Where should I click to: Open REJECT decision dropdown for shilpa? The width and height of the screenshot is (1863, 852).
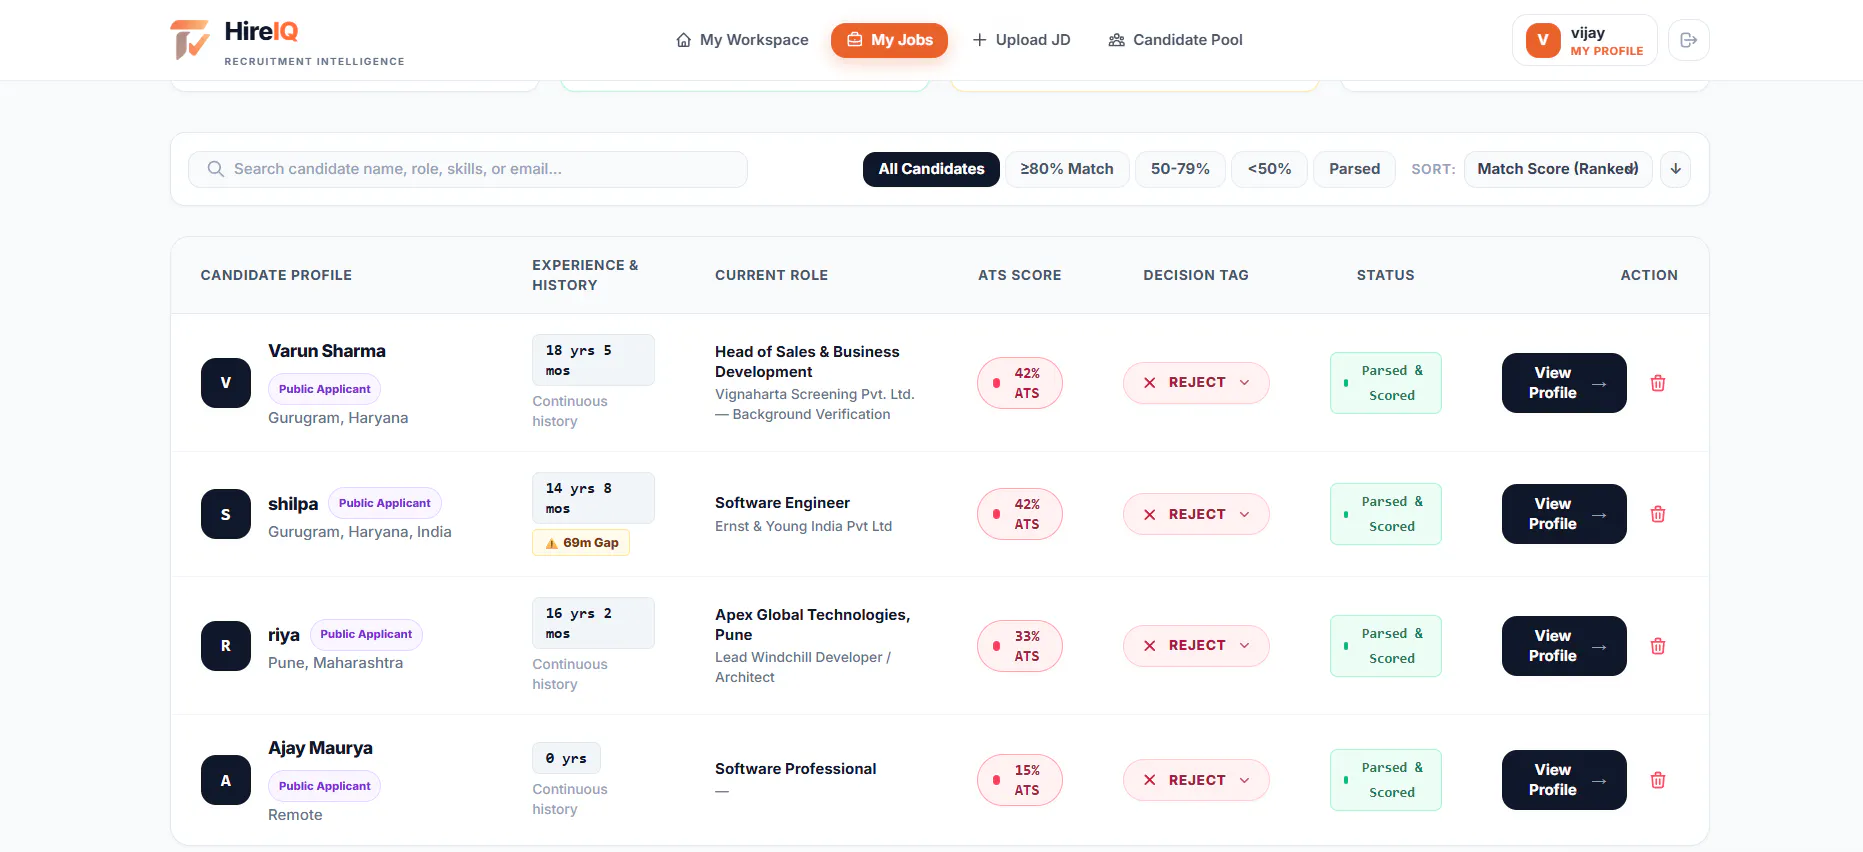coord(1196,514)
